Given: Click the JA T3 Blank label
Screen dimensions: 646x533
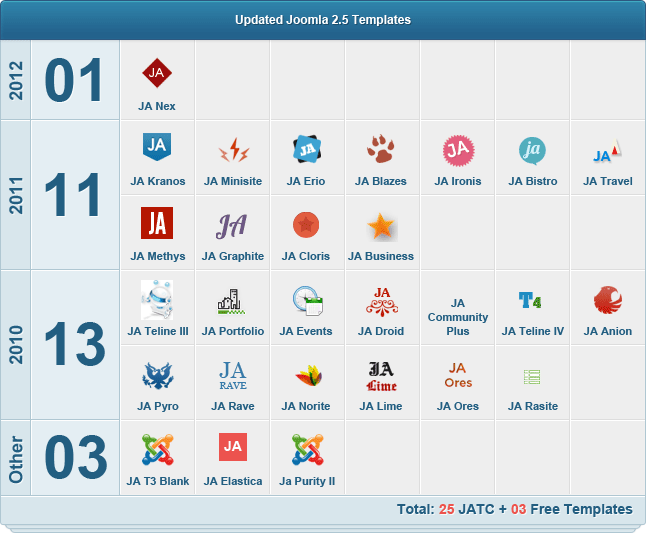Looking at the screenshot, I should 158,481.
